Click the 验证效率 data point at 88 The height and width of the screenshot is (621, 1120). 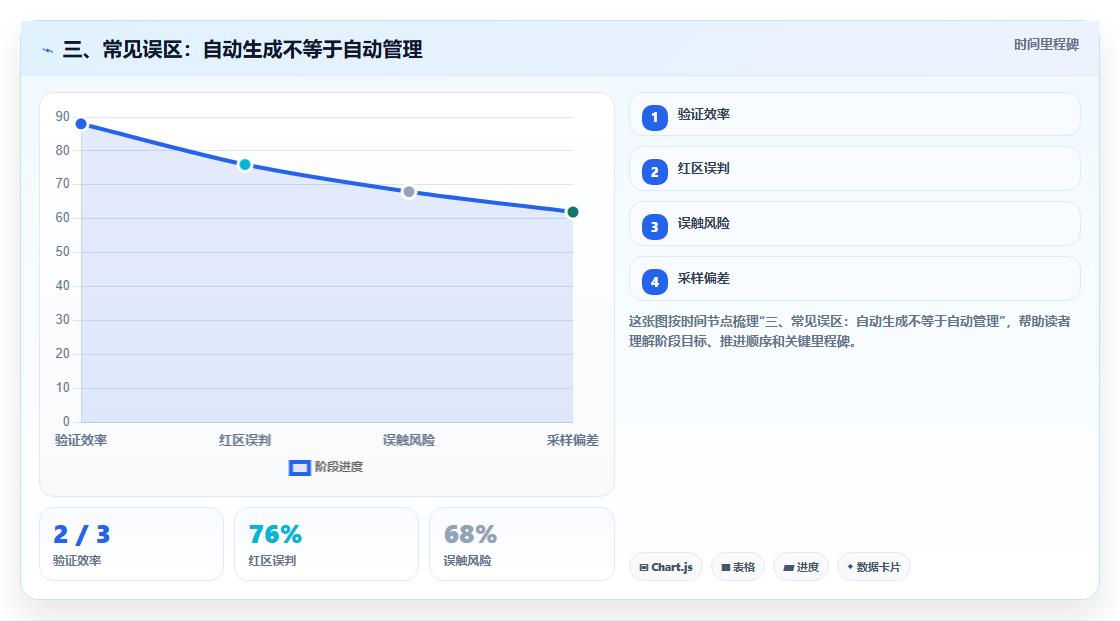[x=81, y=124]
